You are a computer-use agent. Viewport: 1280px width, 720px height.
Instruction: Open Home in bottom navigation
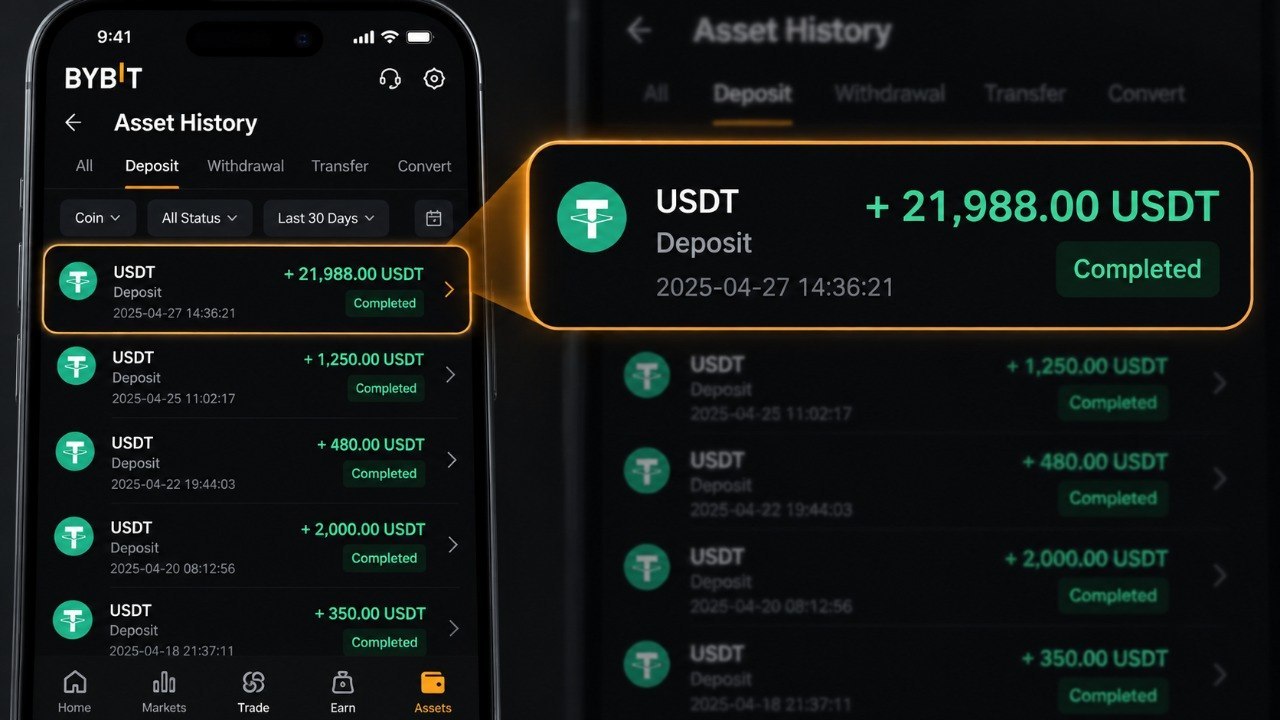(x=75, y=691)
